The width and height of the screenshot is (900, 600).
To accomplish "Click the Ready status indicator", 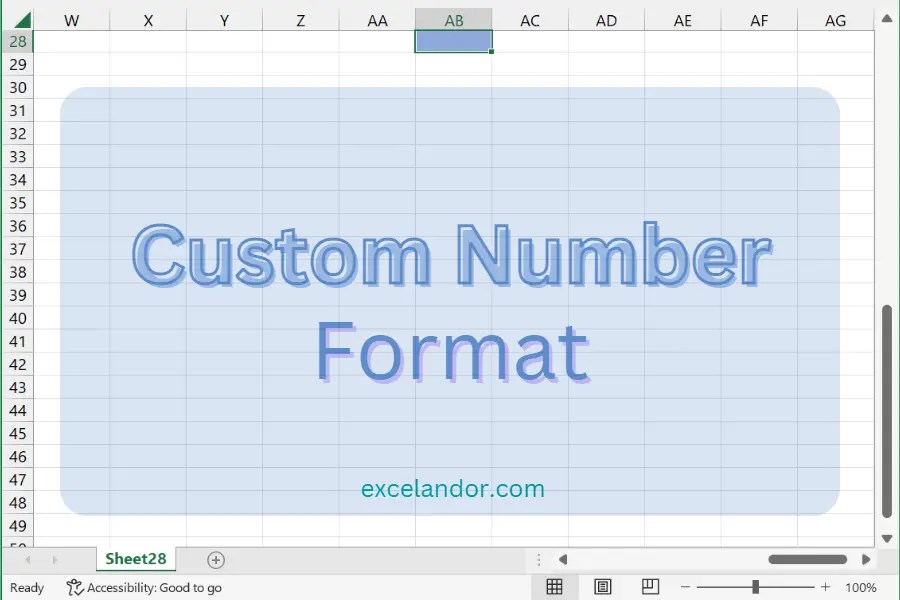I will (x=27, y=588).
